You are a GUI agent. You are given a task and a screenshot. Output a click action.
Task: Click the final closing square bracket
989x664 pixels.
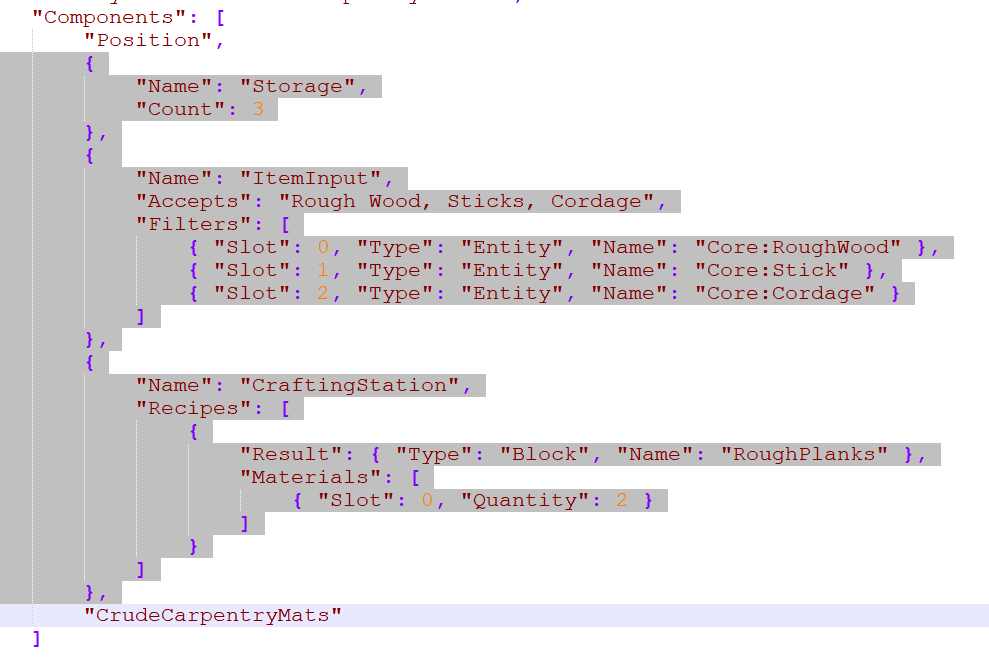37,638
